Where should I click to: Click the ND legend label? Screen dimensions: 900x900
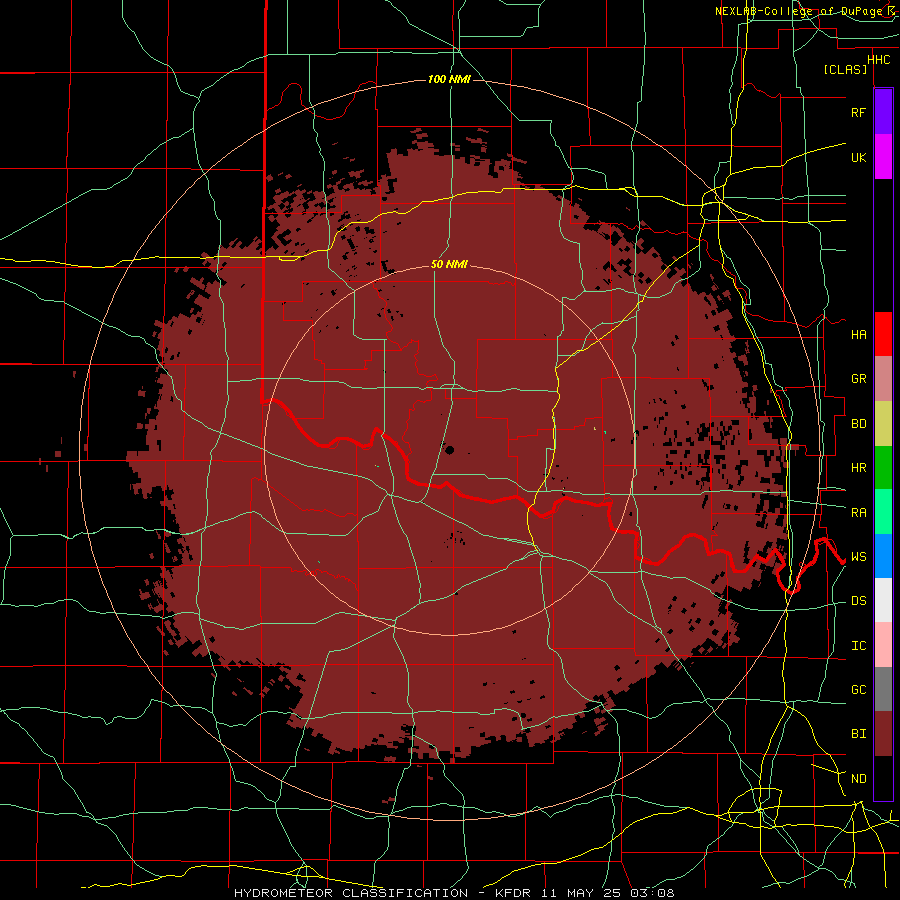tap(858, 779)
